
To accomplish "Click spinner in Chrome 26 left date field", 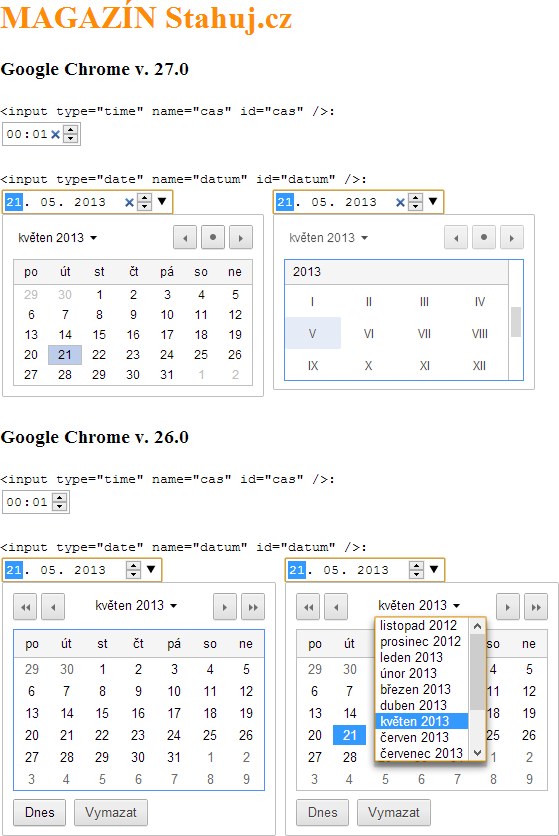I will pos(133,570).
